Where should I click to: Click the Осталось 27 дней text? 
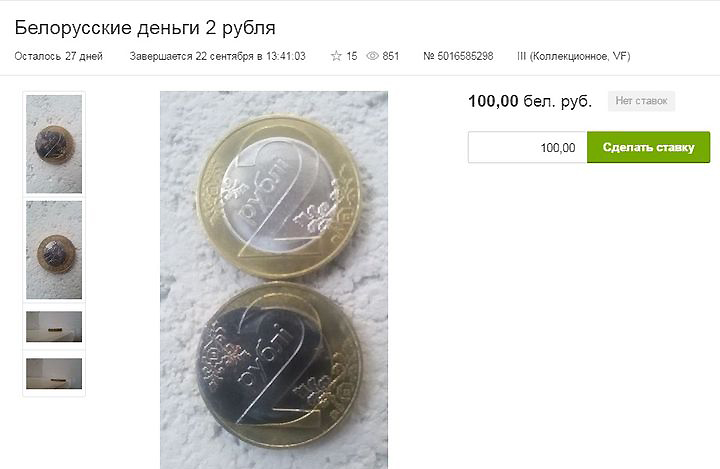[59, 56]
